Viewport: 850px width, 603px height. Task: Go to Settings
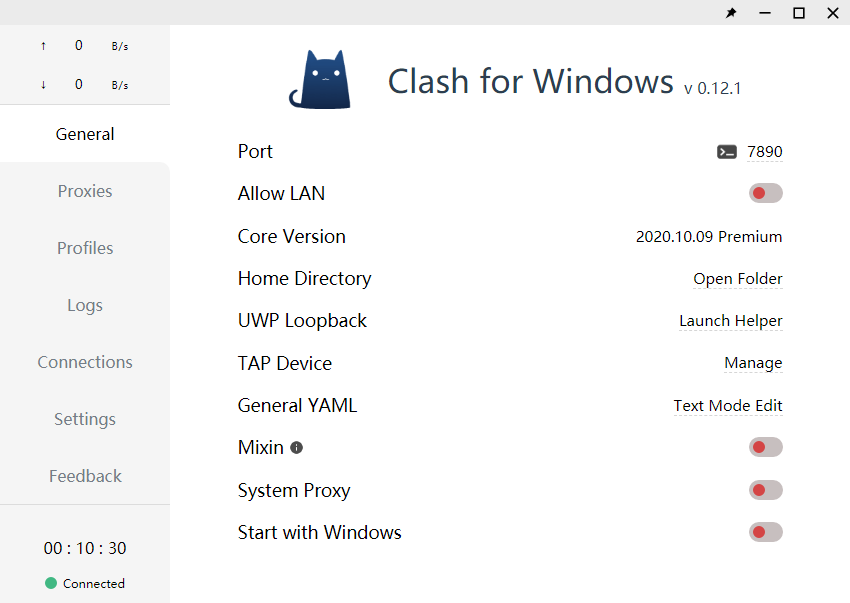[x=85, y=419]
